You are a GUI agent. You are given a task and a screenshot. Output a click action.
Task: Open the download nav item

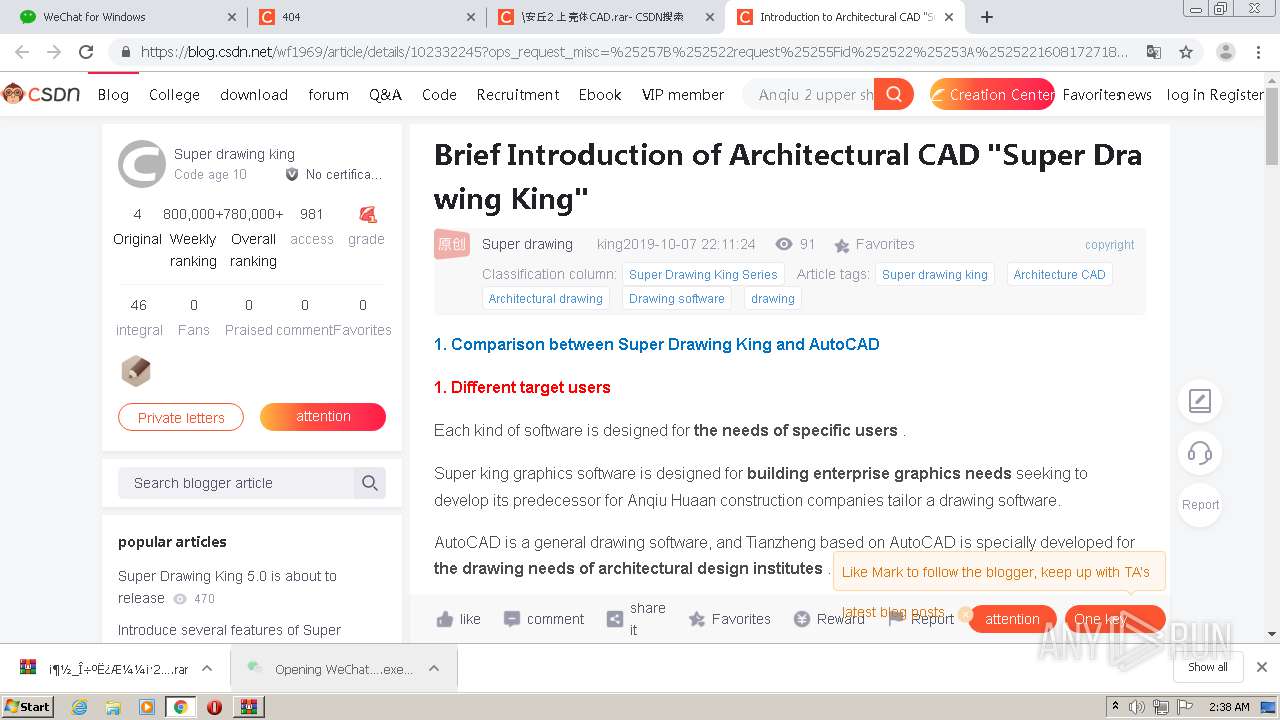pyautogui.click(x=254, y=94)
